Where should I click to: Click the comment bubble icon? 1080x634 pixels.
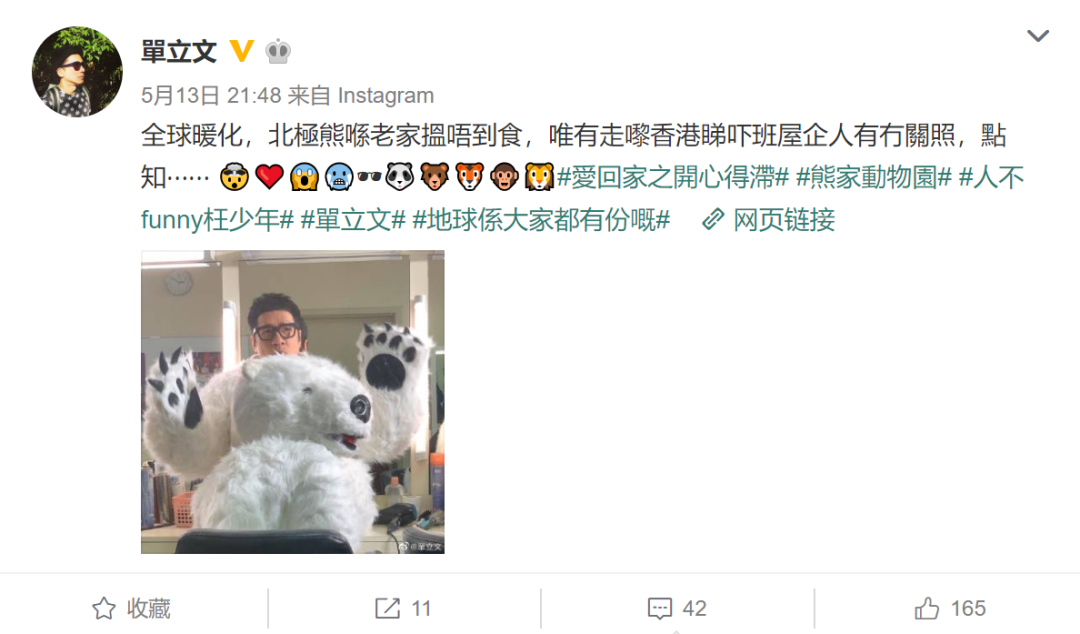(x=660, y=609)
